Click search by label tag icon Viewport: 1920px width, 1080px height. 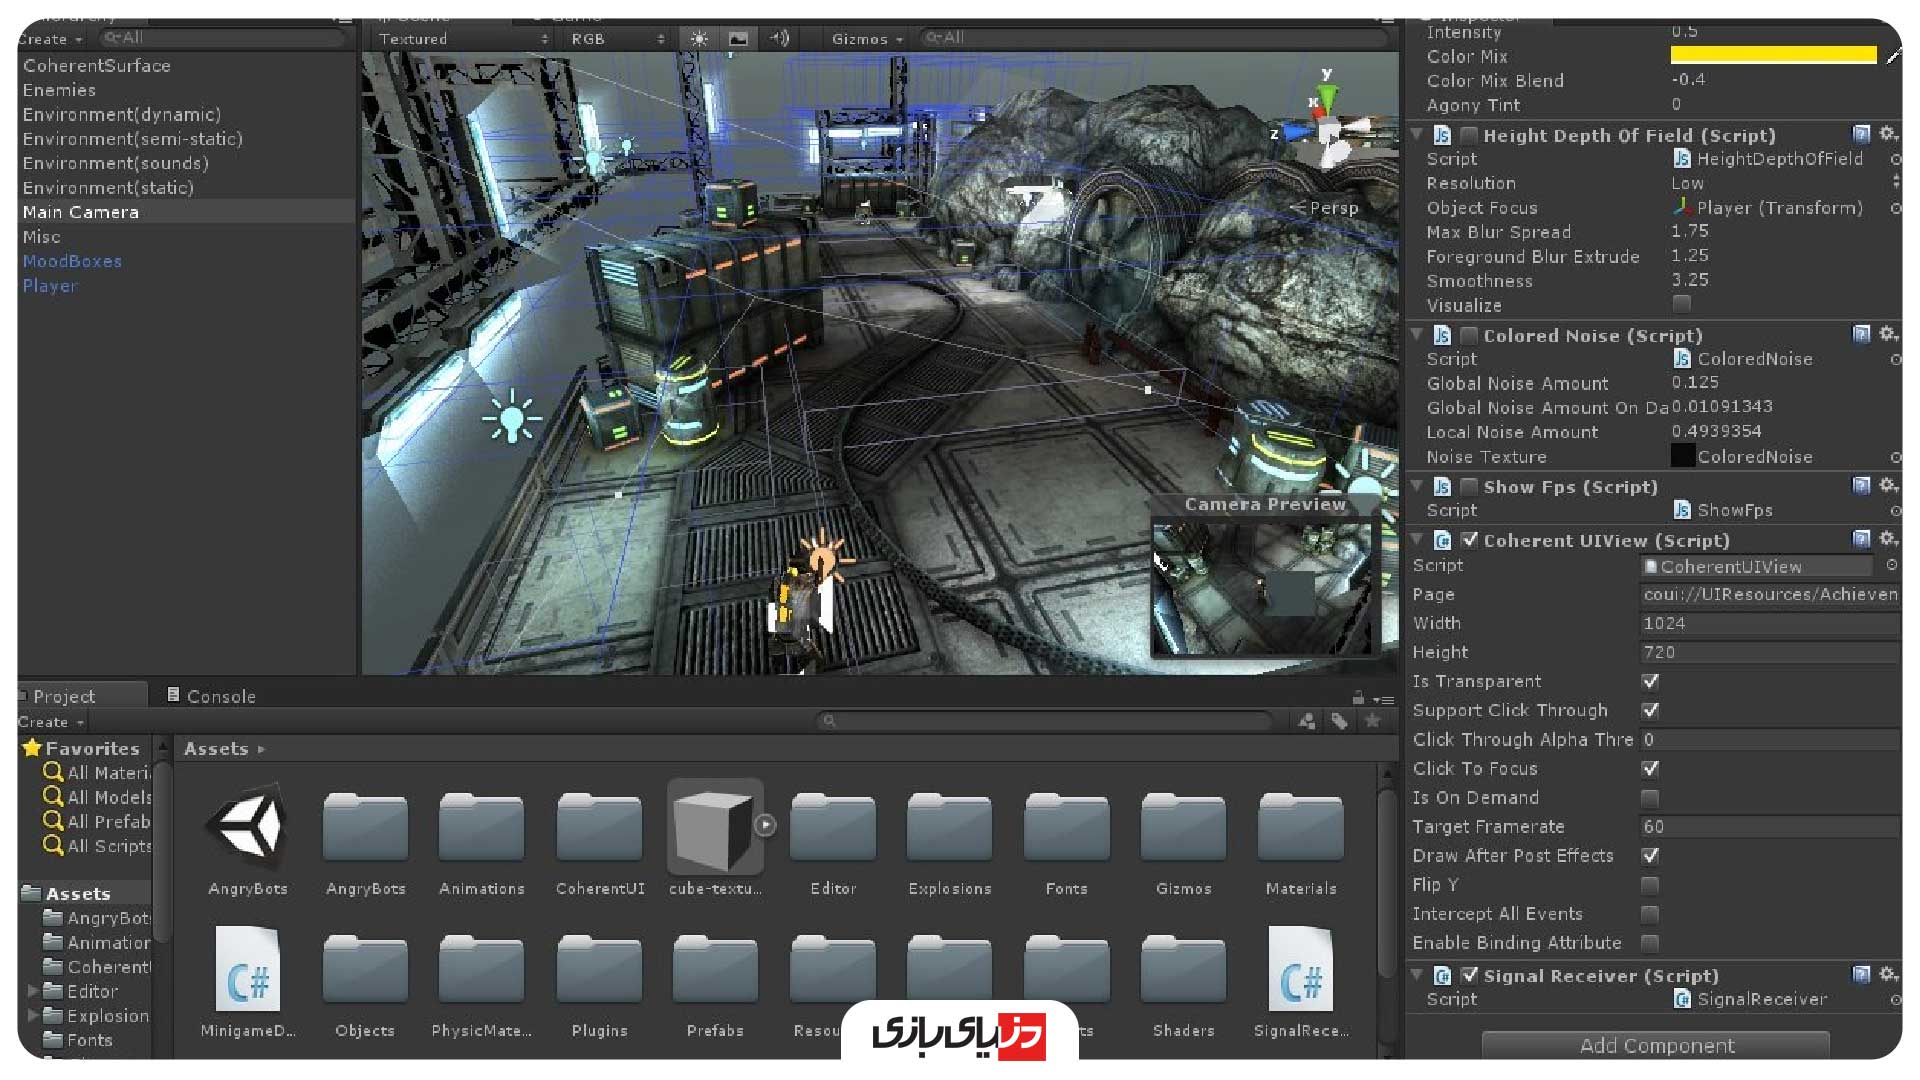pos(1339,721)
